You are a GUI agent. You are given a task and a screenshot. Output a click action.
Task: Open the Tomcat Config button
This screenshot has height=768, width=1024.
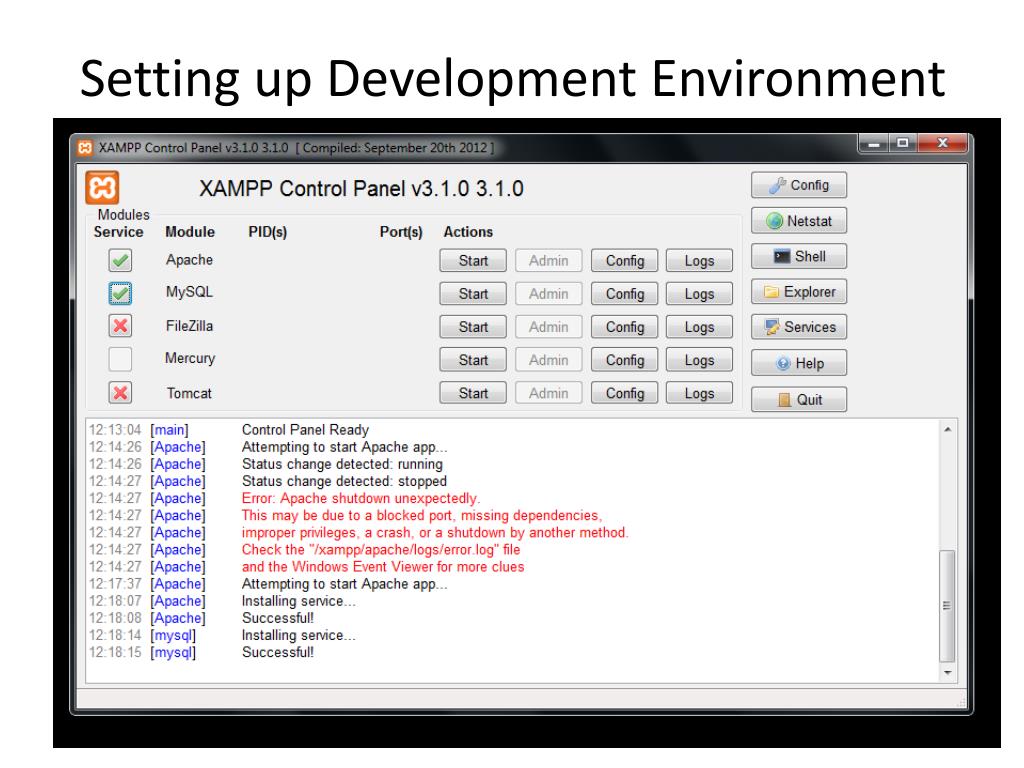pyautogui.click(x=624, y=393)
